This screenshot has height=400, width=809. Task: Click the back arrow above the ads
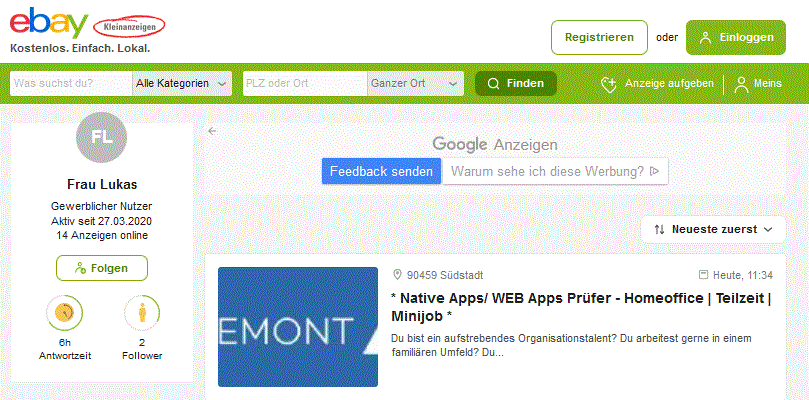pyautogui.click(x=212, y=131)
